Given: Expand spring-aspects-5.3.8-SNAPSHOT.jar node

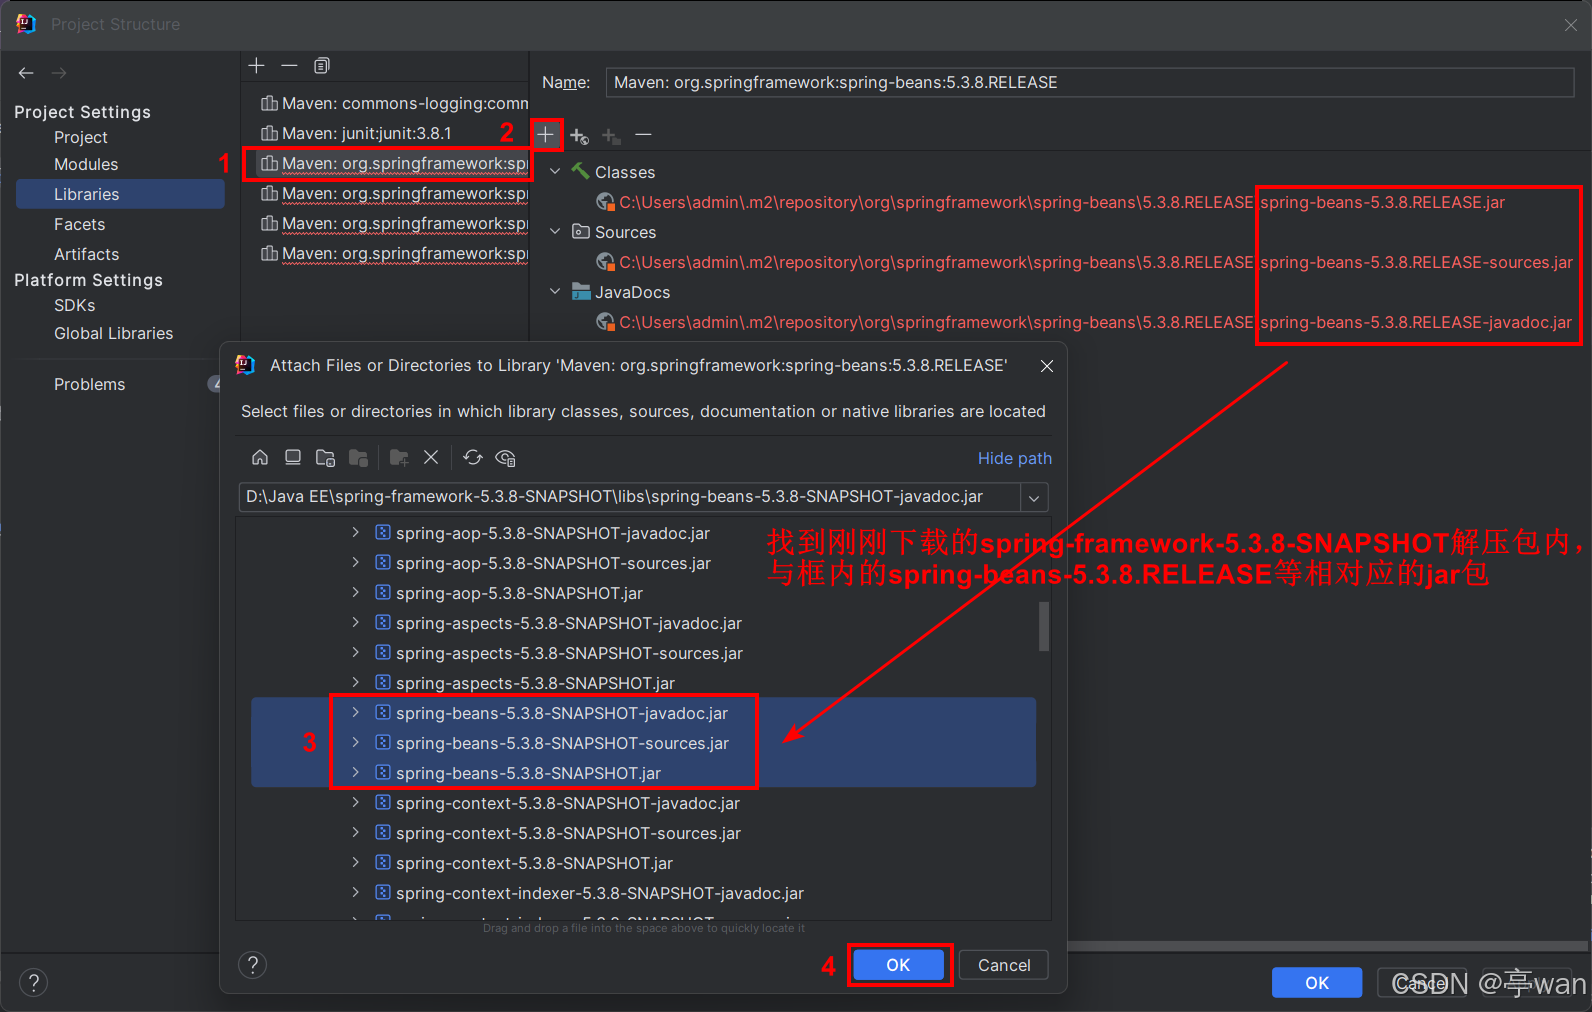Looking at the screenshot, I should click(355, 683).
